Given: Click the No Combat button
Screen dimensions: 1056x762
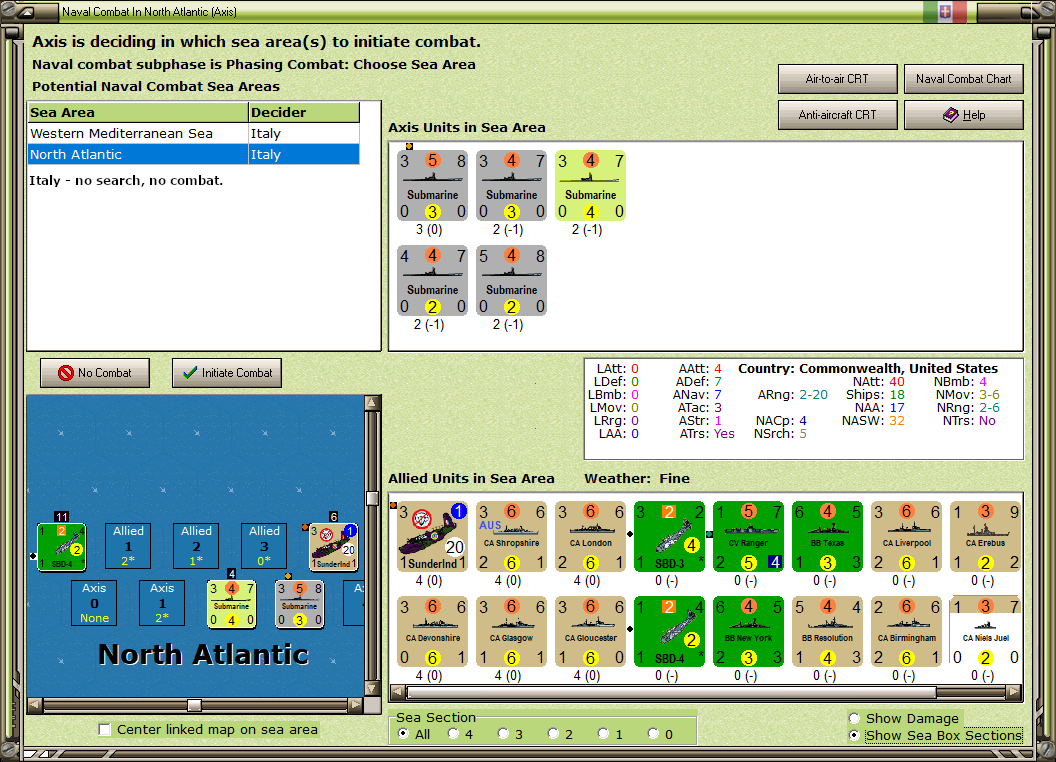Looking at the screenshot, I should pyautogui.click(x=95, y=373).
